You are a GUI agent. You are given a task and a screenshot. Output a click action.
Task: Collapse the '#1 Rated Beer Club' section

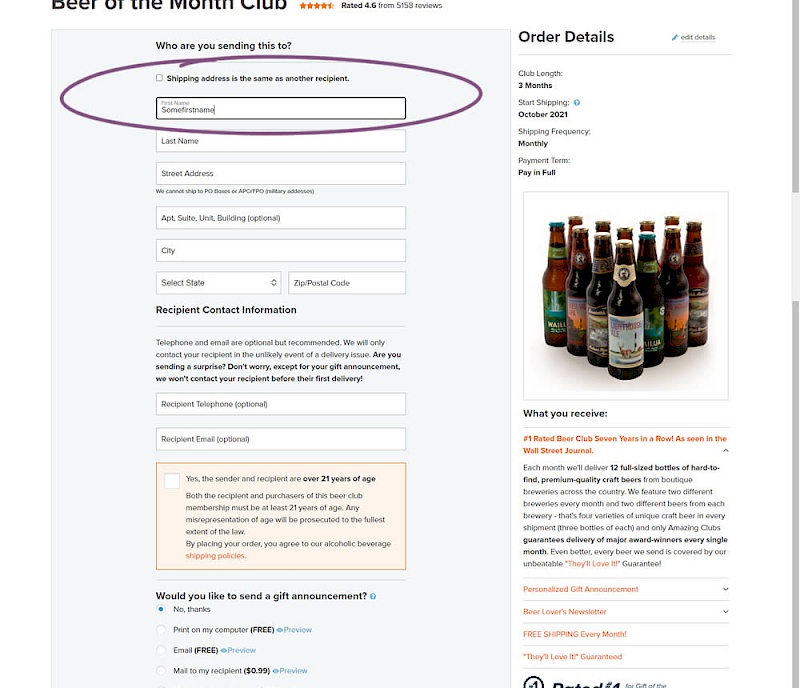(x=726, y=451)
